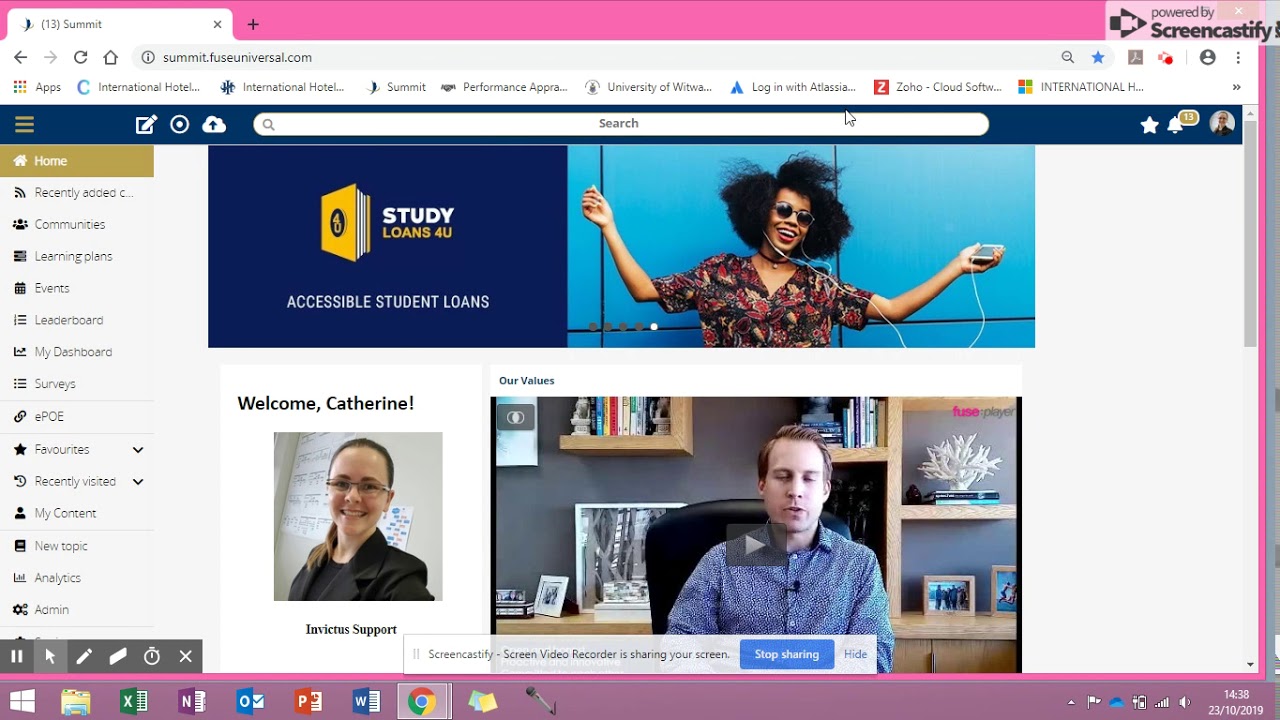
Task: Open Events in sidebar
Action: (77, 288)
